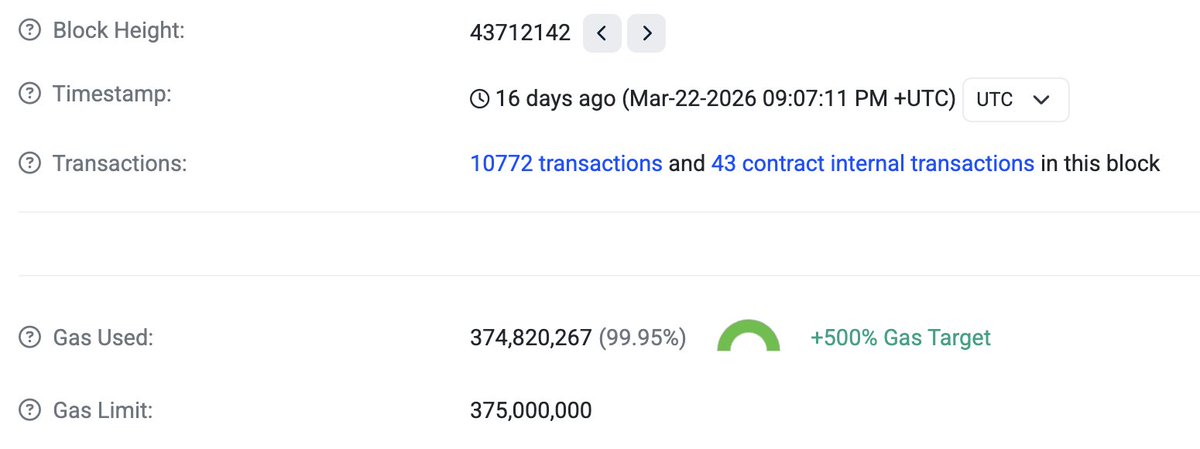
Task: Open the UTC timezone dropdown
Action: [x=1015, y=100]
